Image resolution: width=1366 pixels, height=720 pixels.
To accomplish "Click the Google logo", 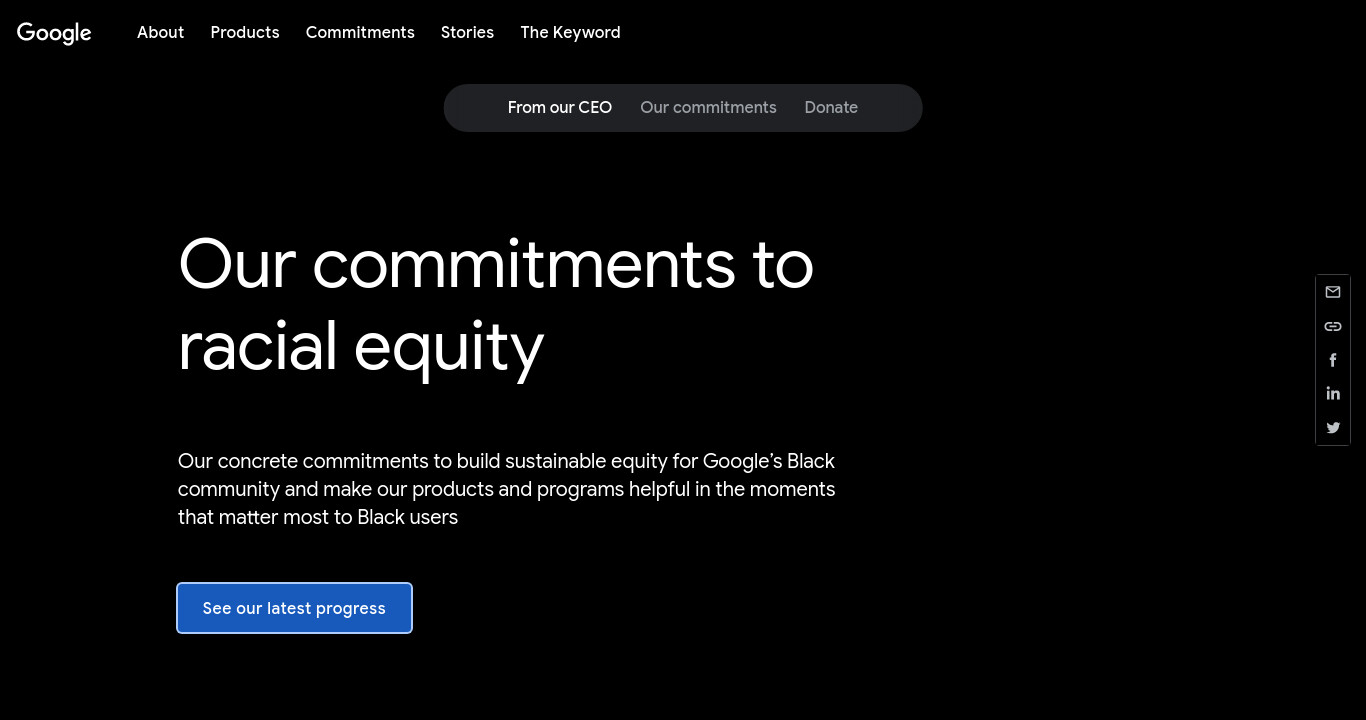I will click(54, 33).
